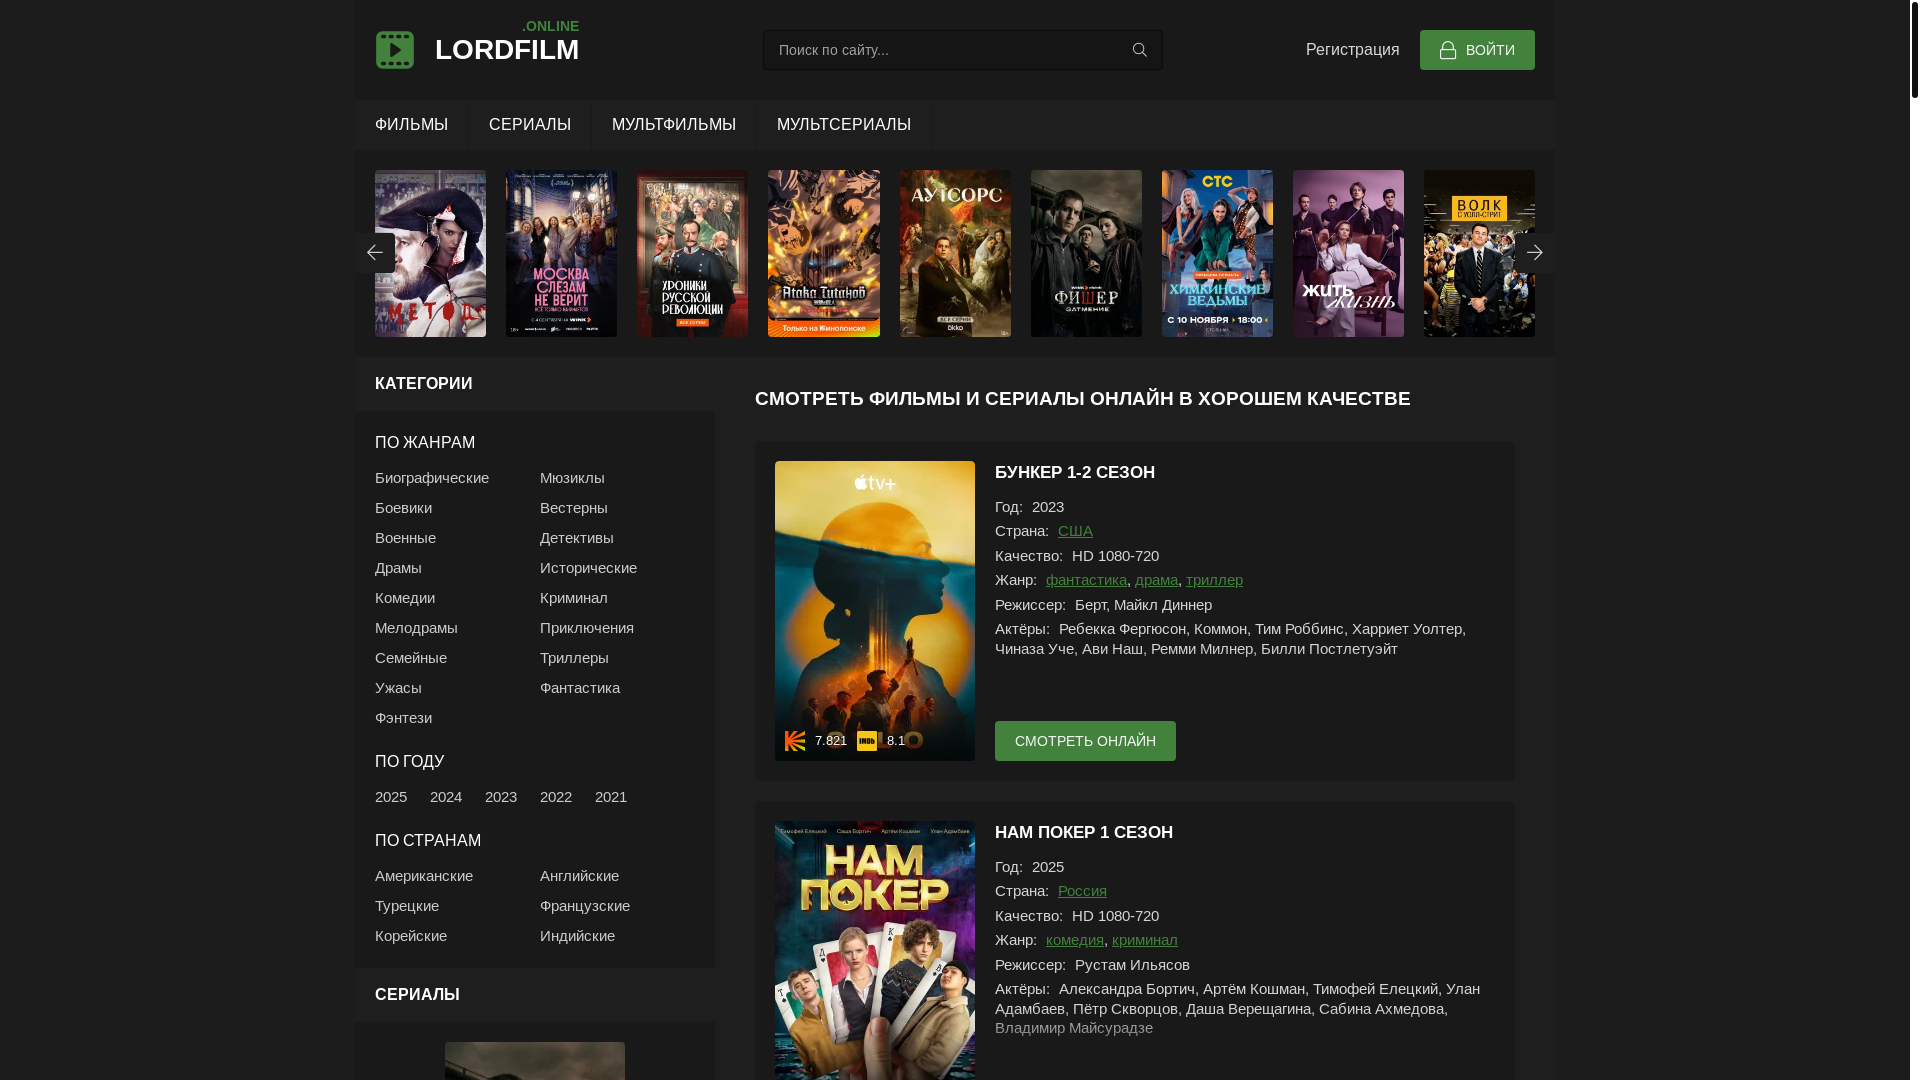This screenshot has height=1080, width=1920.
Task: Click the Kinopoisk rating icon on Бункер
Action: click(x=795, y=741)
